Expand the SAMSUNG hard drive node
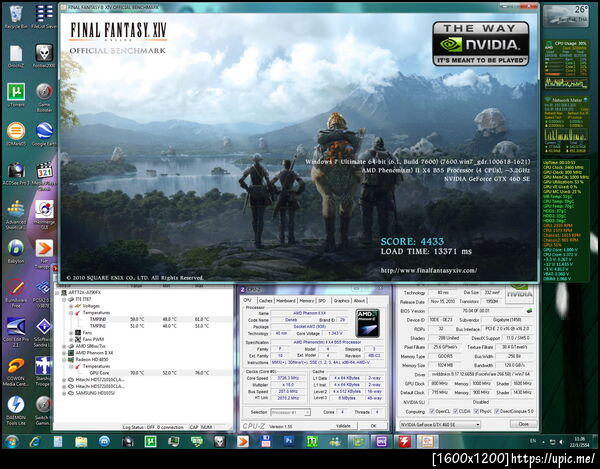The width and height of the screenshot is (600, 469). pos(64,393)
